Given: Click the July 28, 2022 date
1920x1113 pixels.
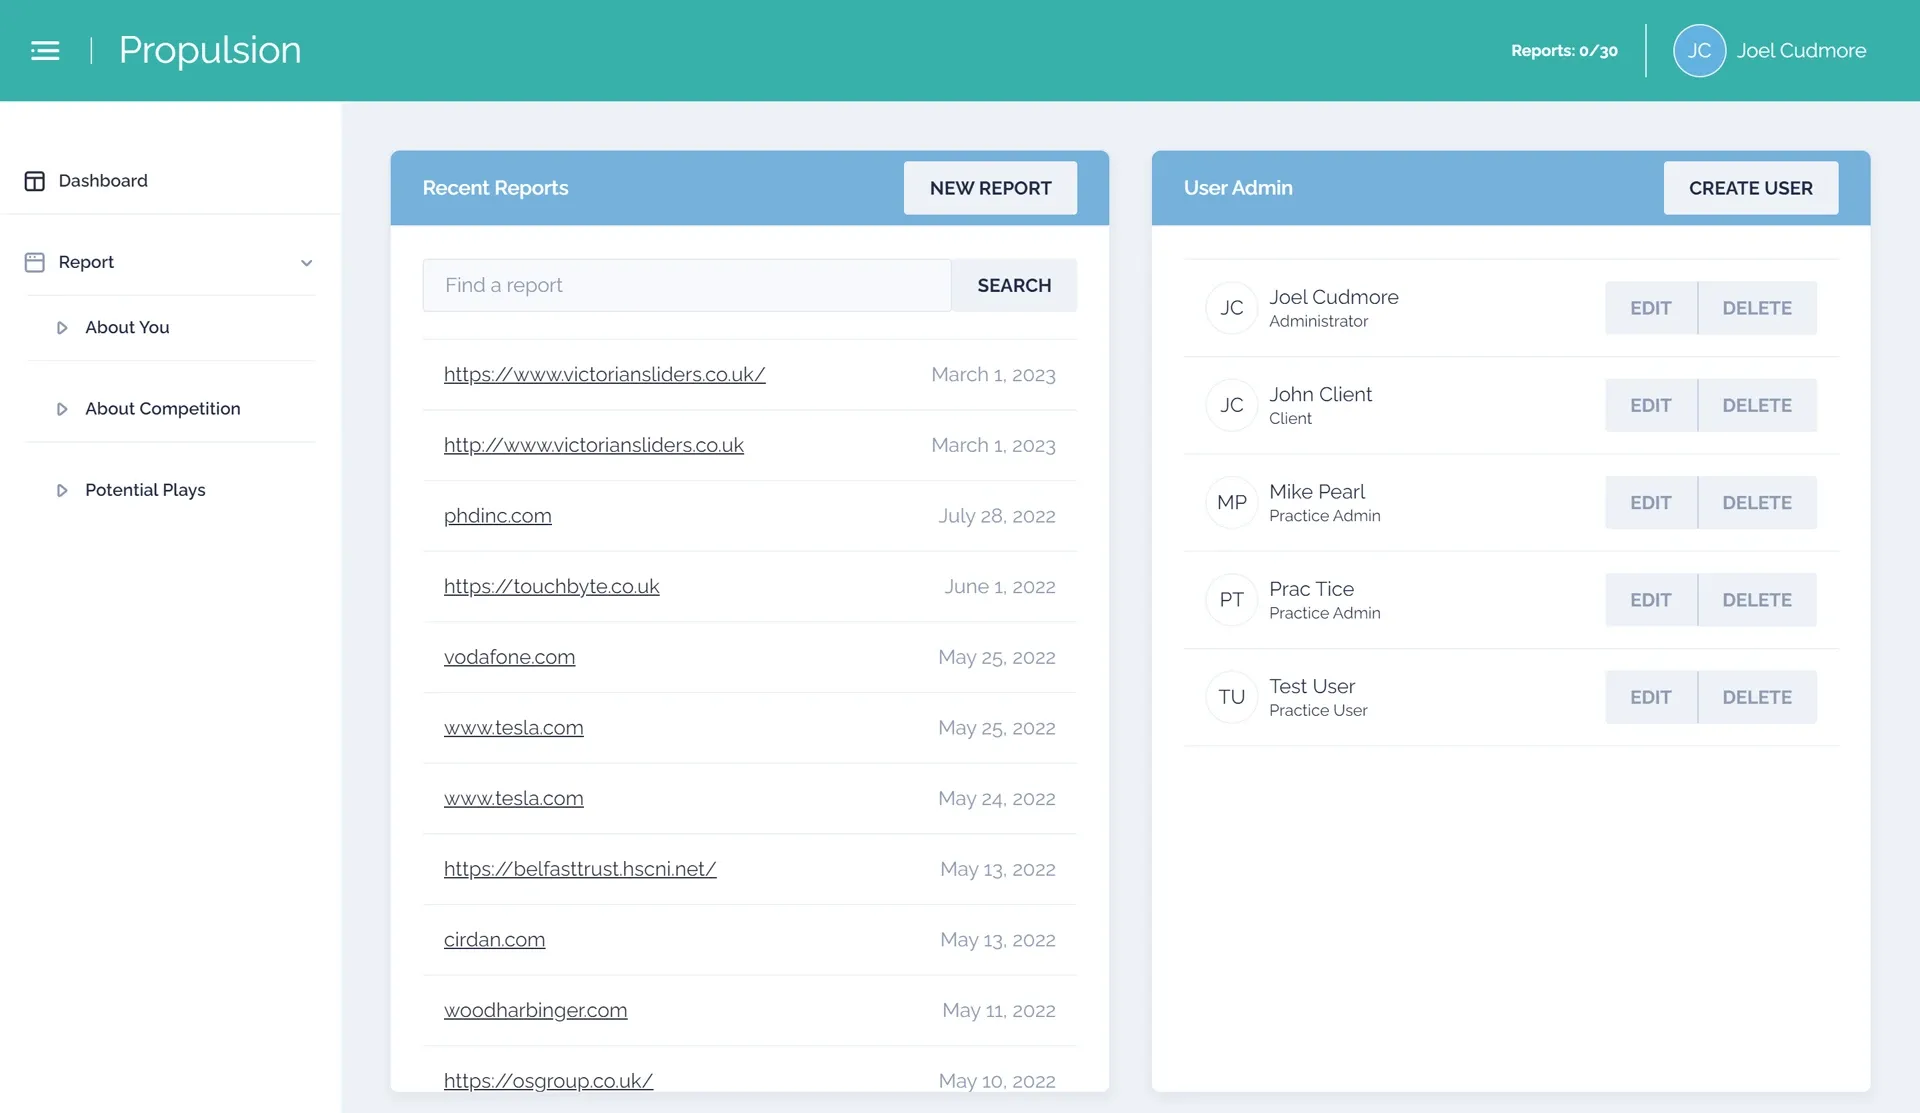Looking at the screenshot, I should pos(997,516).
